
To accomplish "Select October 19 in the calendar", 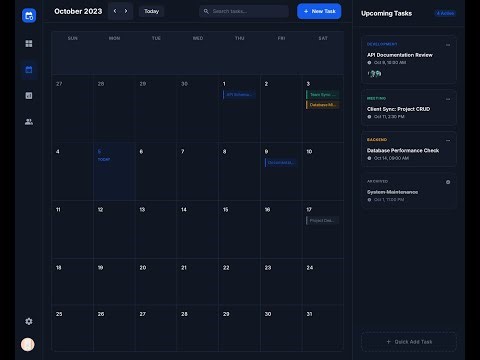I will [114, 282].
